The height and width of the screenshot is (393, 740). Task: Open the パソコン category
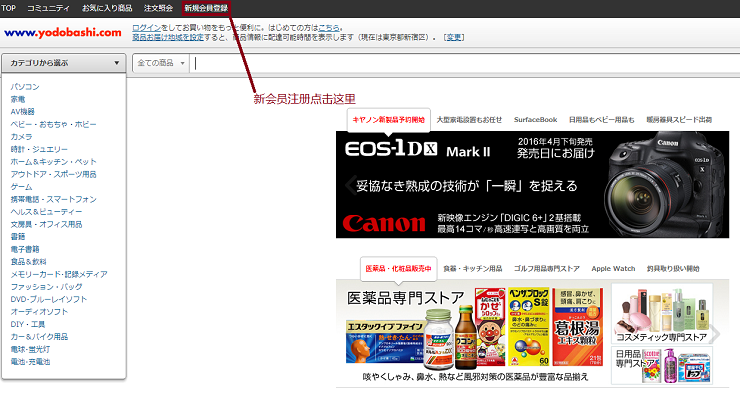(25, 87)
